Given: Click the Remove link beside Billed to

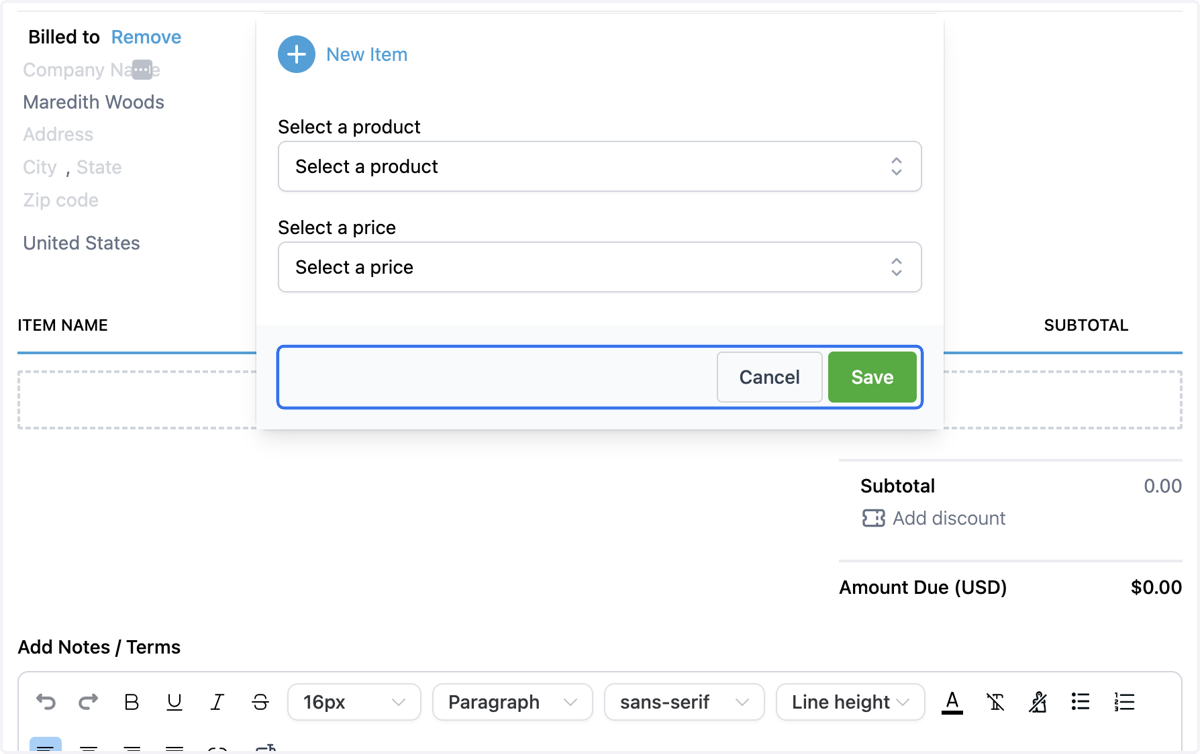Looking at the screenshot, I should click(146, 37).
